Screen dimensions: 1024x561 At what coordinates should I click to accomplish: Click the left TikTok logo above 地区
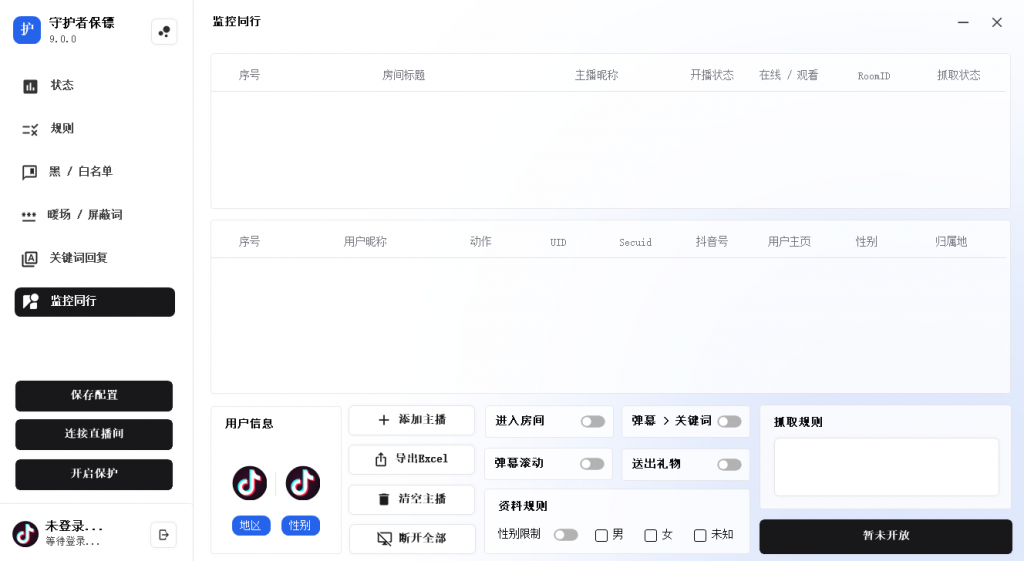point(250,483)
